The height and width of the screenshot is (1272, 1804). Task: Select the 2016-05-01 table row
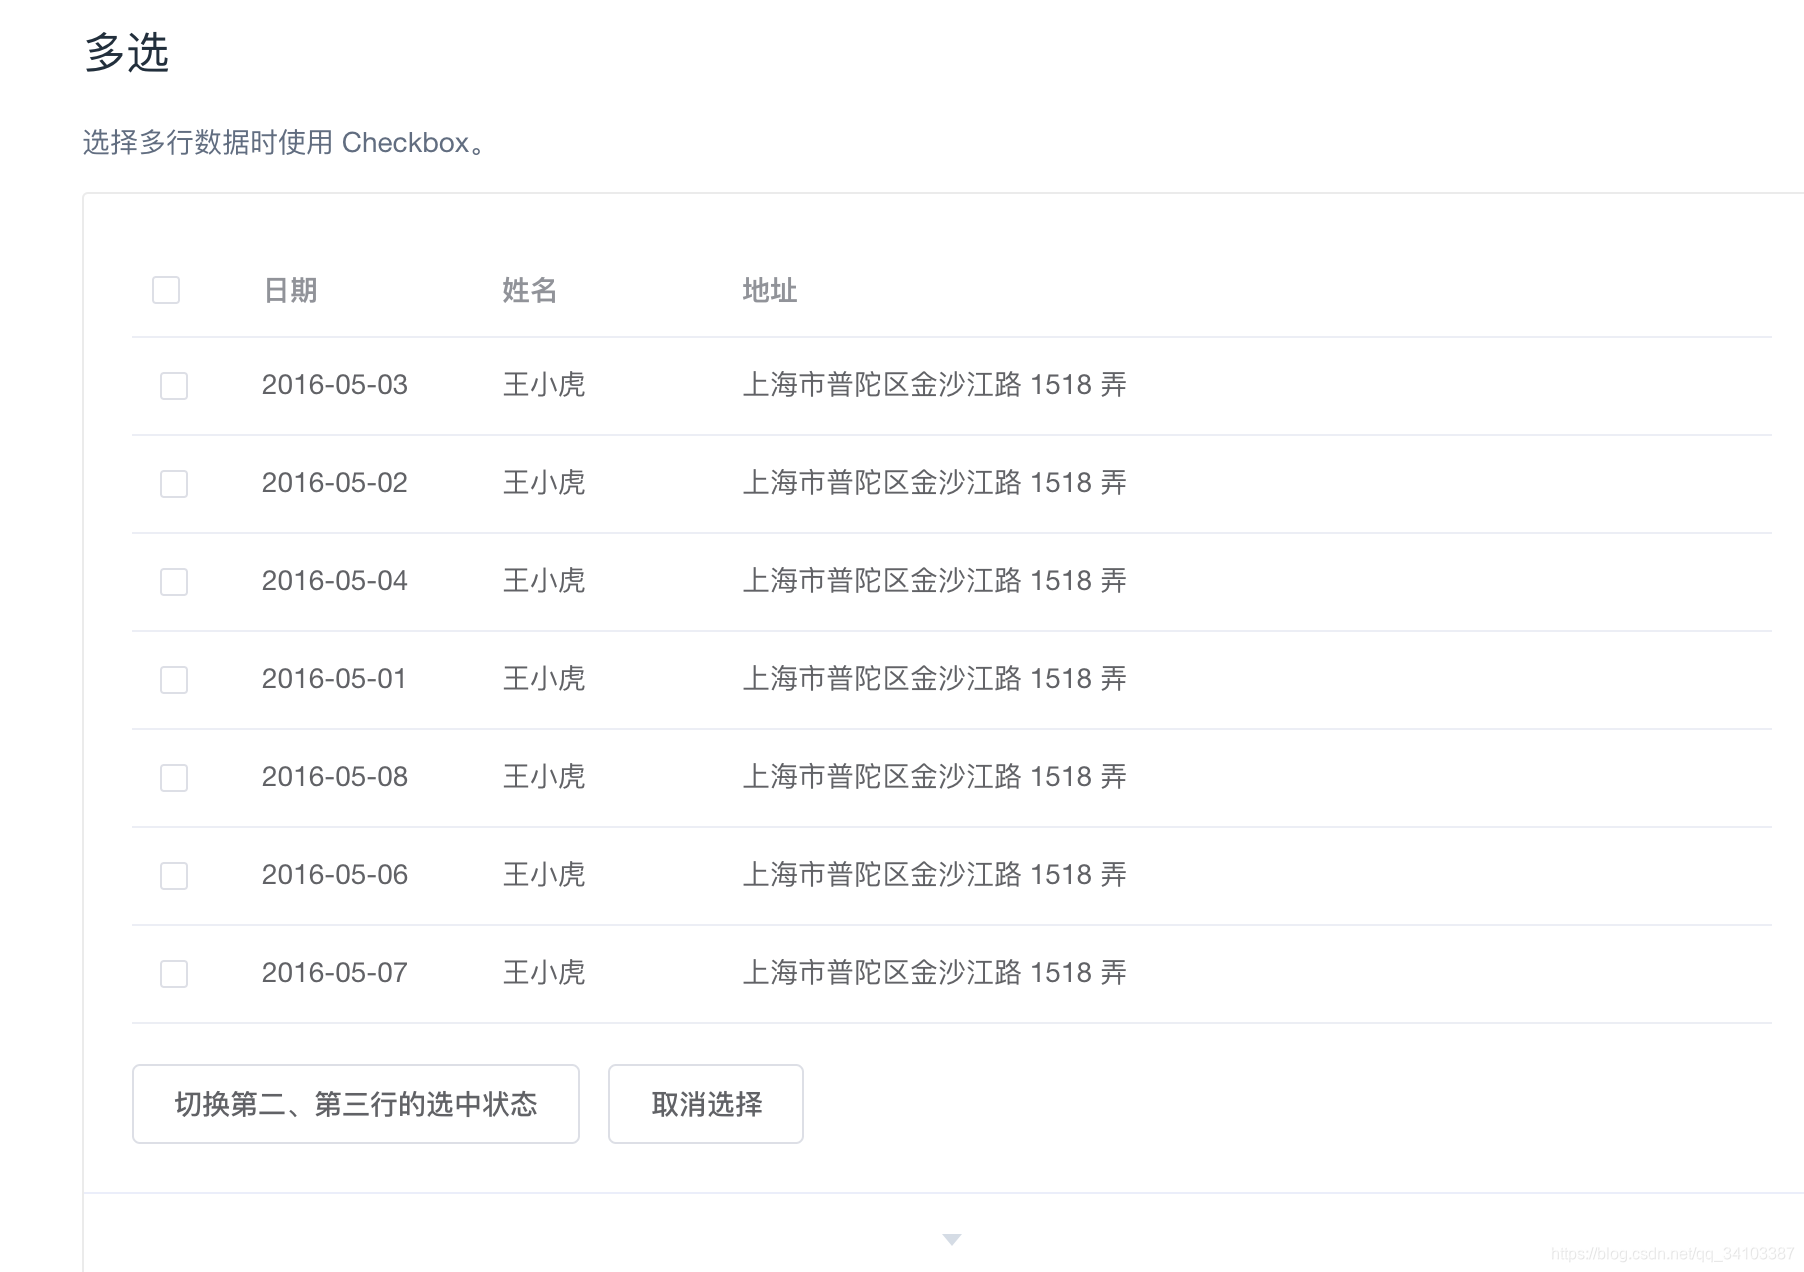point(600,680)
